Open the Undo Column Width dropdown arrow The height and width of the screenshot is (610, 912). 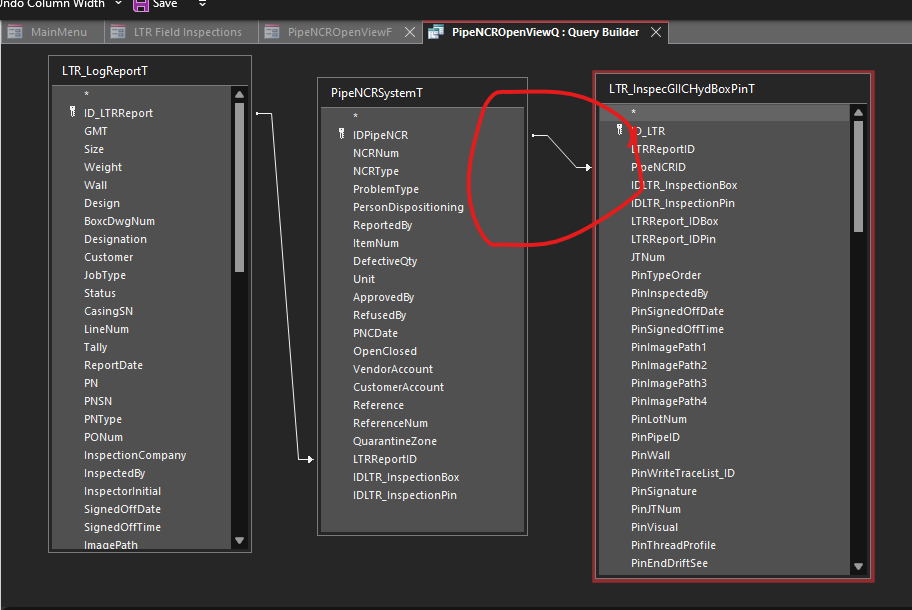tap(119, 4)
